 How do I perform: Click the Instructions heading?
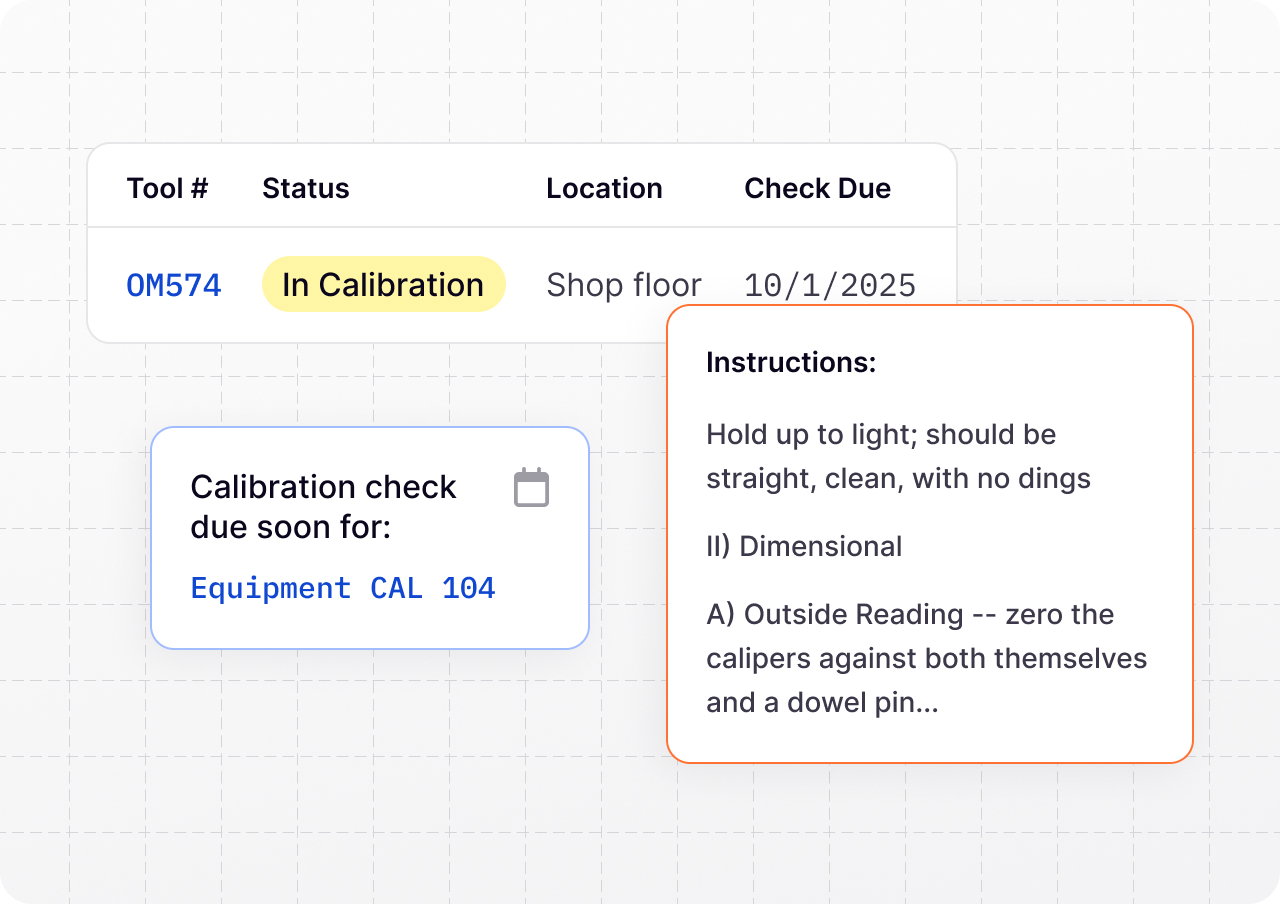[791, 362]
